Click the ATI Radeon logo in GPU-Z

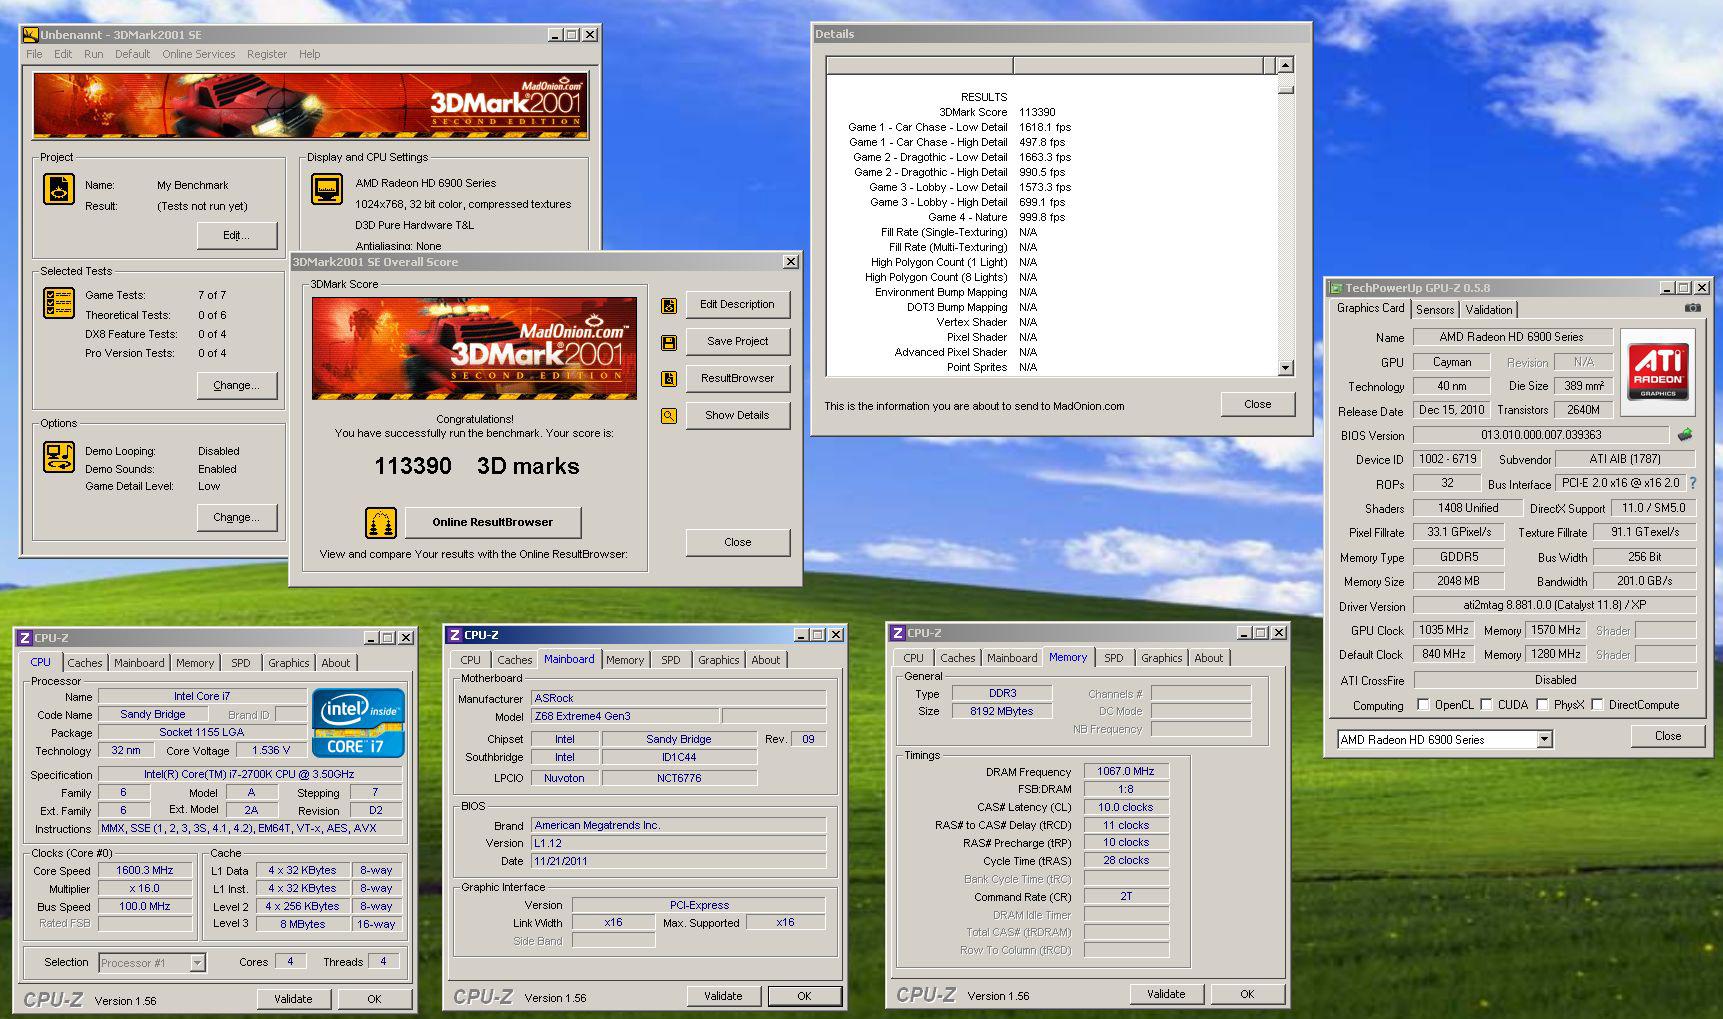[1658, 370]
